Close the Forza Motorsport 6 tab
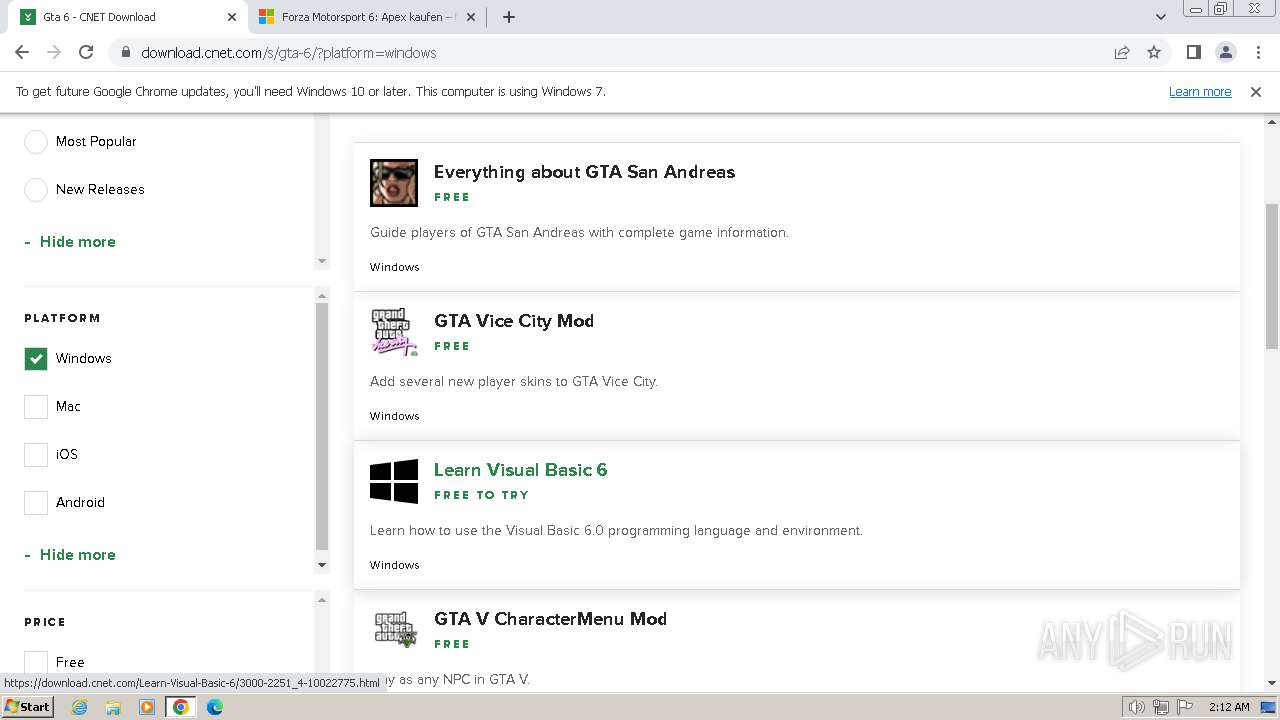 [471, 17]
